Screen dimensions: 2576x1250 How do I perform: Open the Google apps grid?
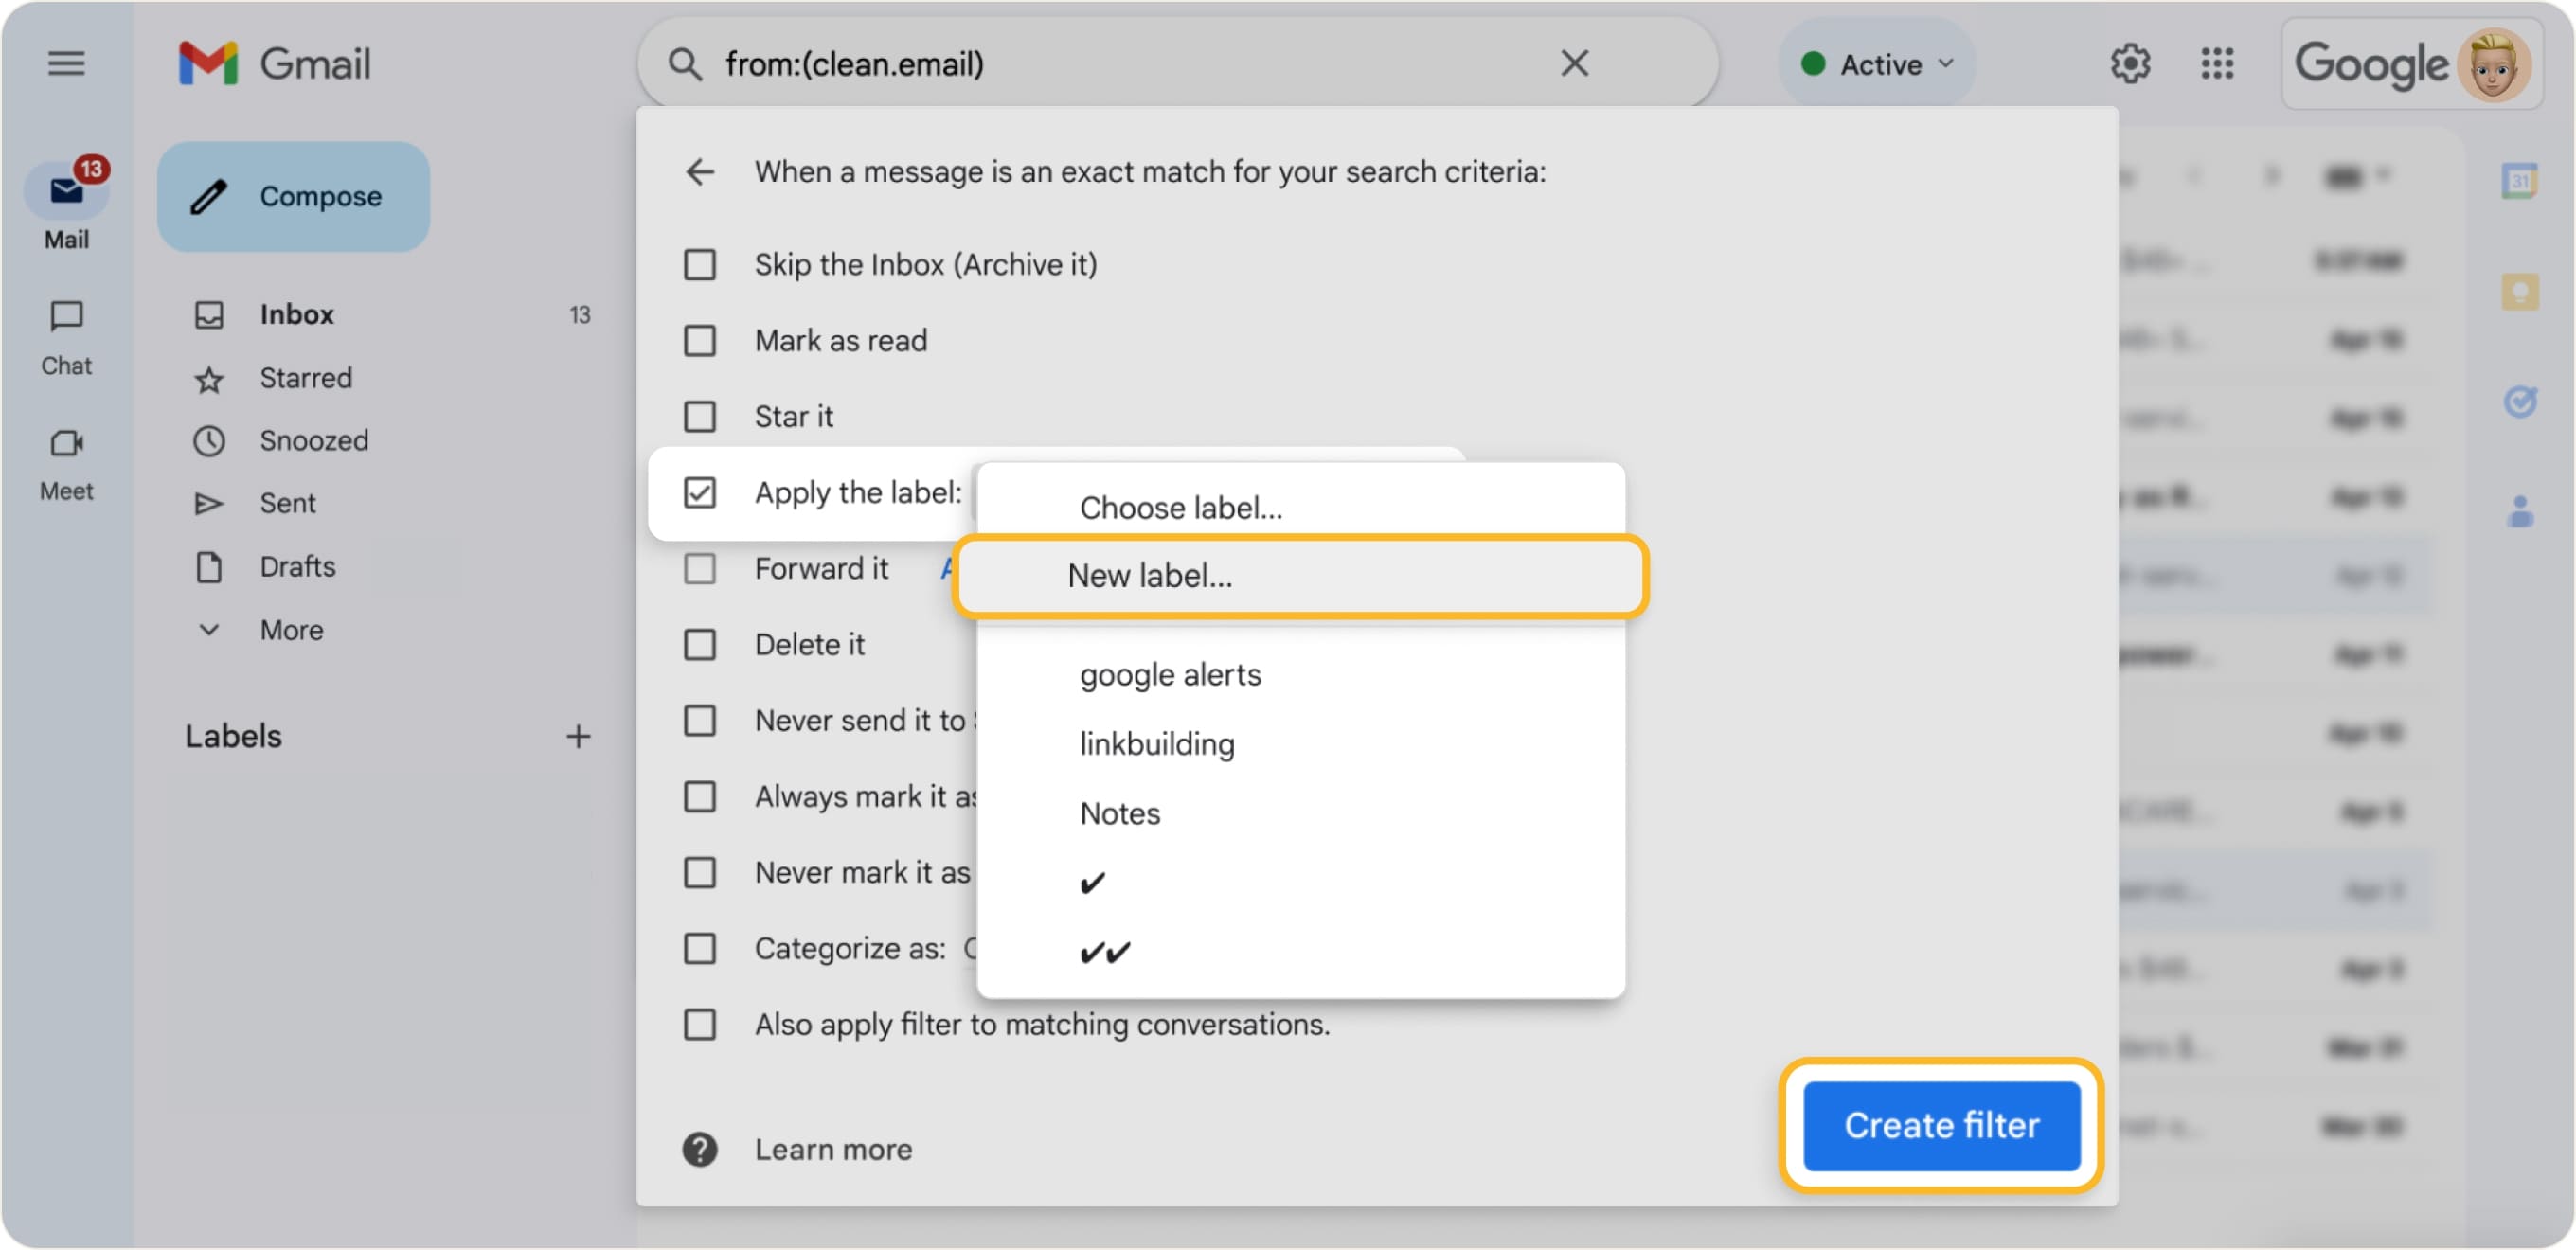(2218, 63)
